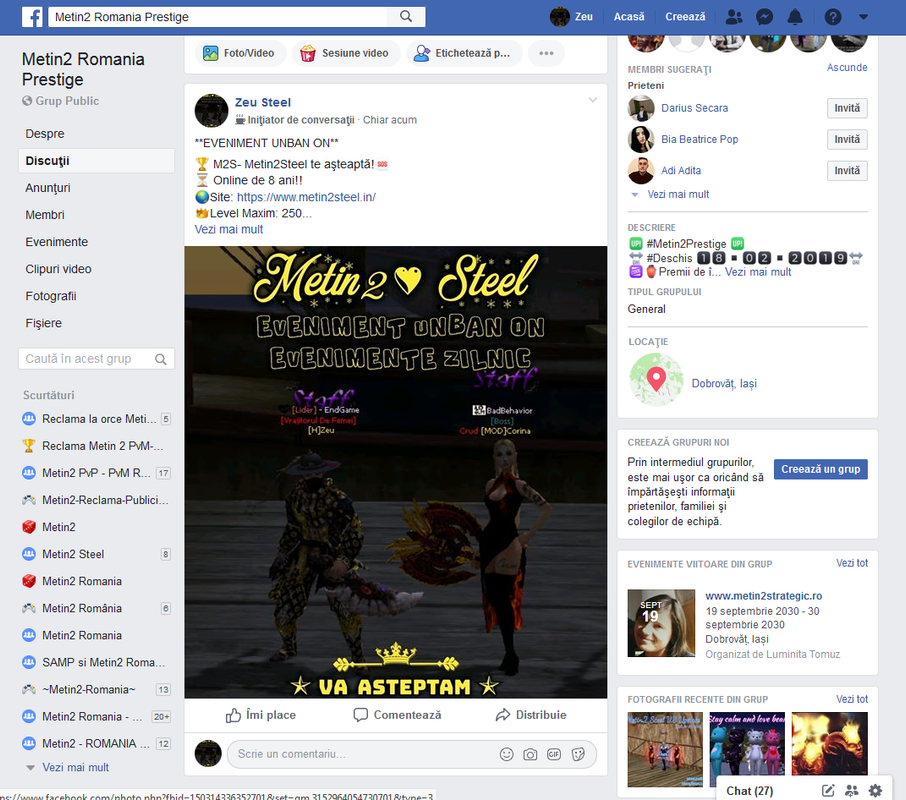This screenshot has width=906, height=800.
Task: Open the Messenger icon in top bar
Action: click(764, 17)
